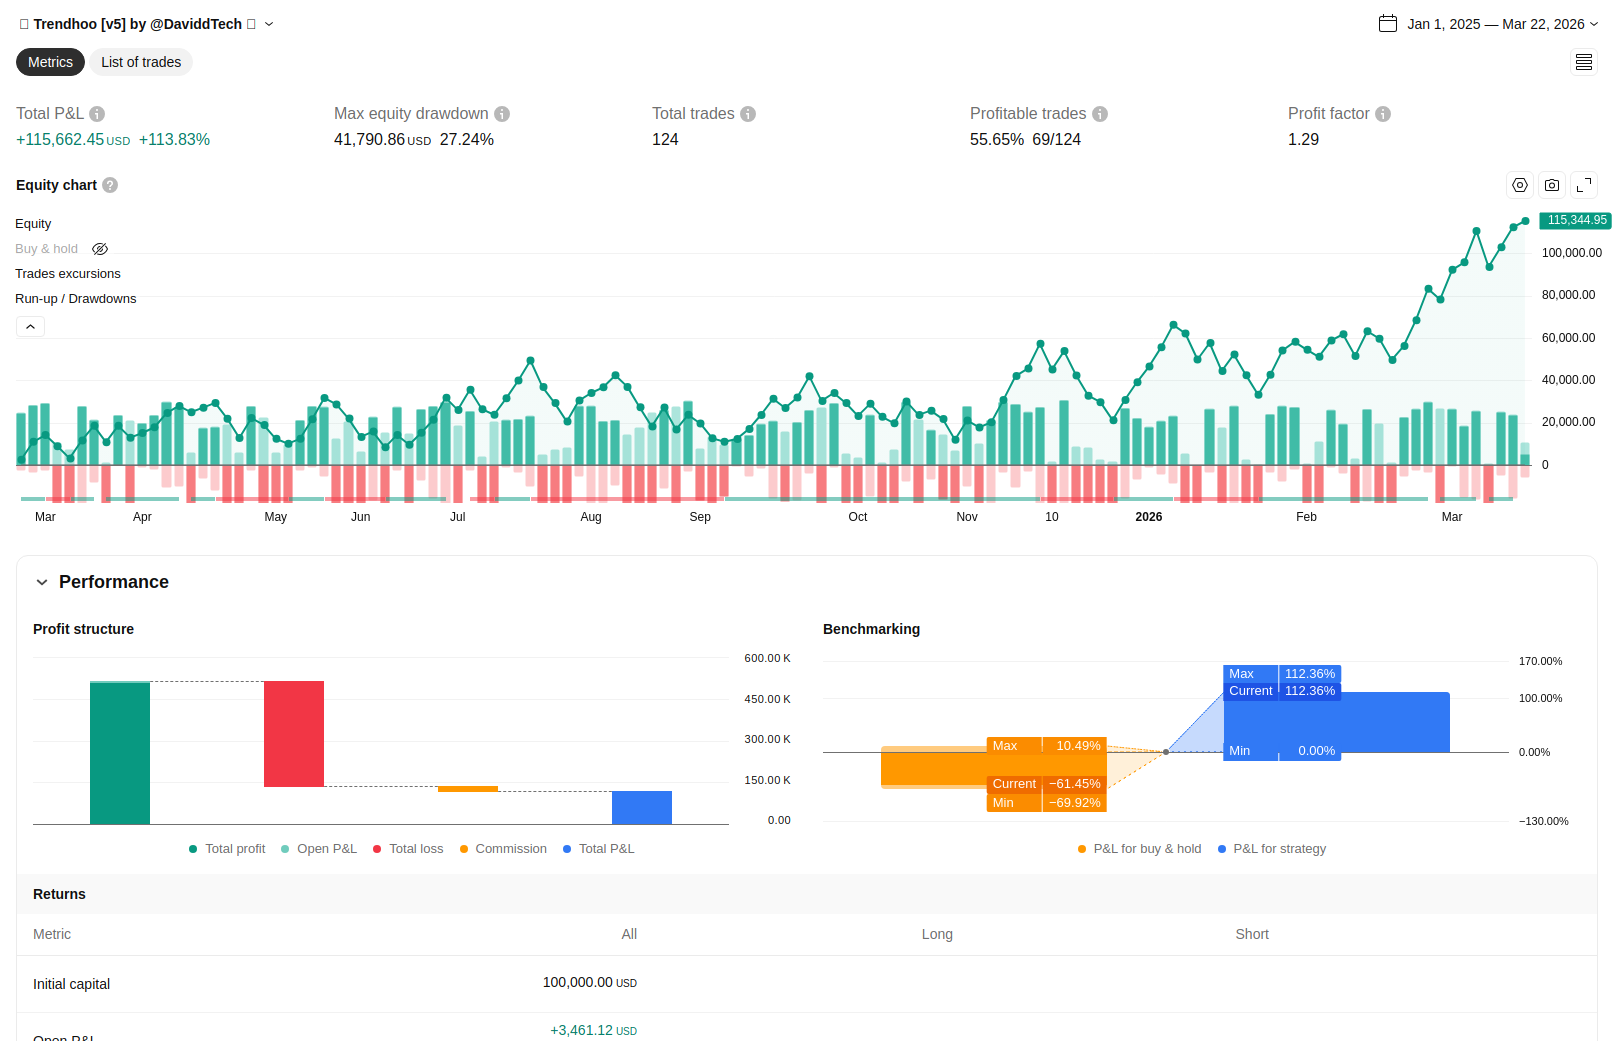Expand the equity chart to fullscreen
Screen dimensions: 1614x1041
pos(1584,185)
